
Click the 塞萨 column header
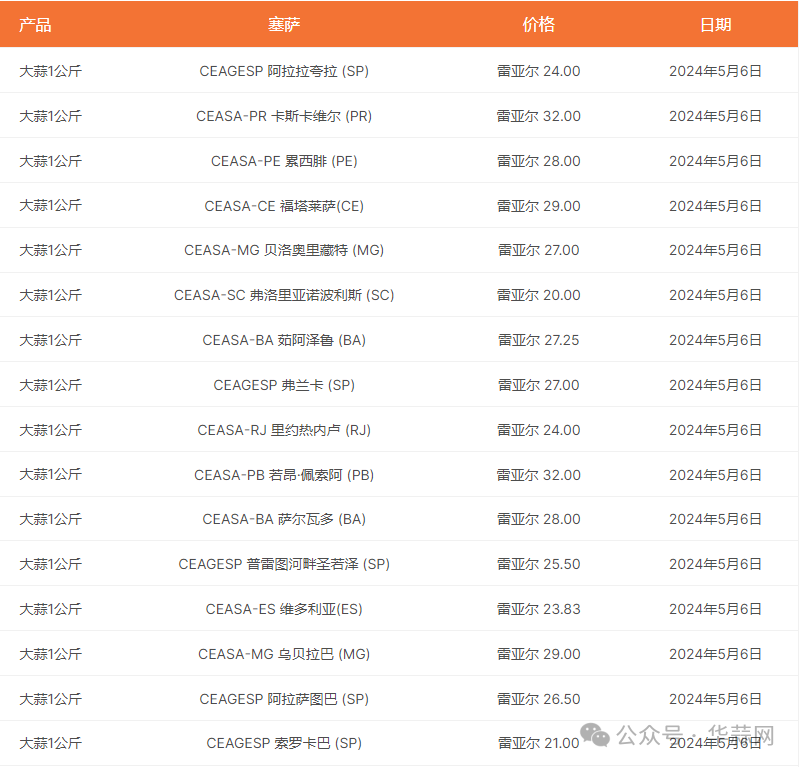pos(284,24)
